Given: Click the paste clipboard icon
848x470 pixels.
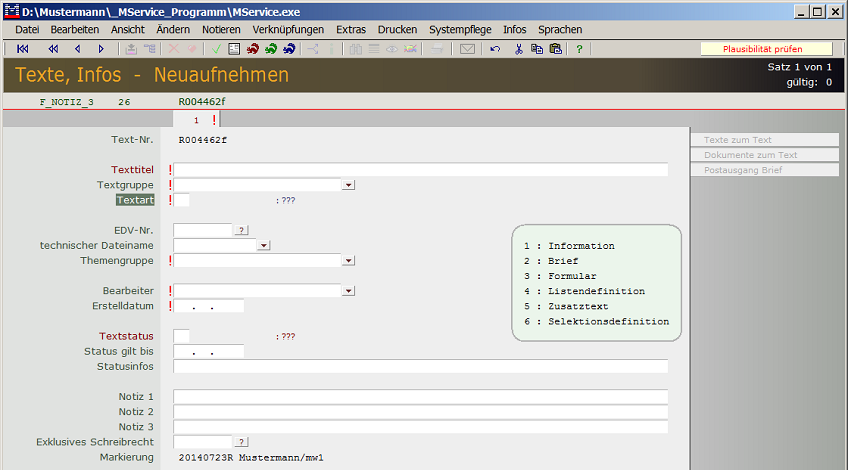Looking at the screenshot, I should pyautogui.click(x=556, y=49).
